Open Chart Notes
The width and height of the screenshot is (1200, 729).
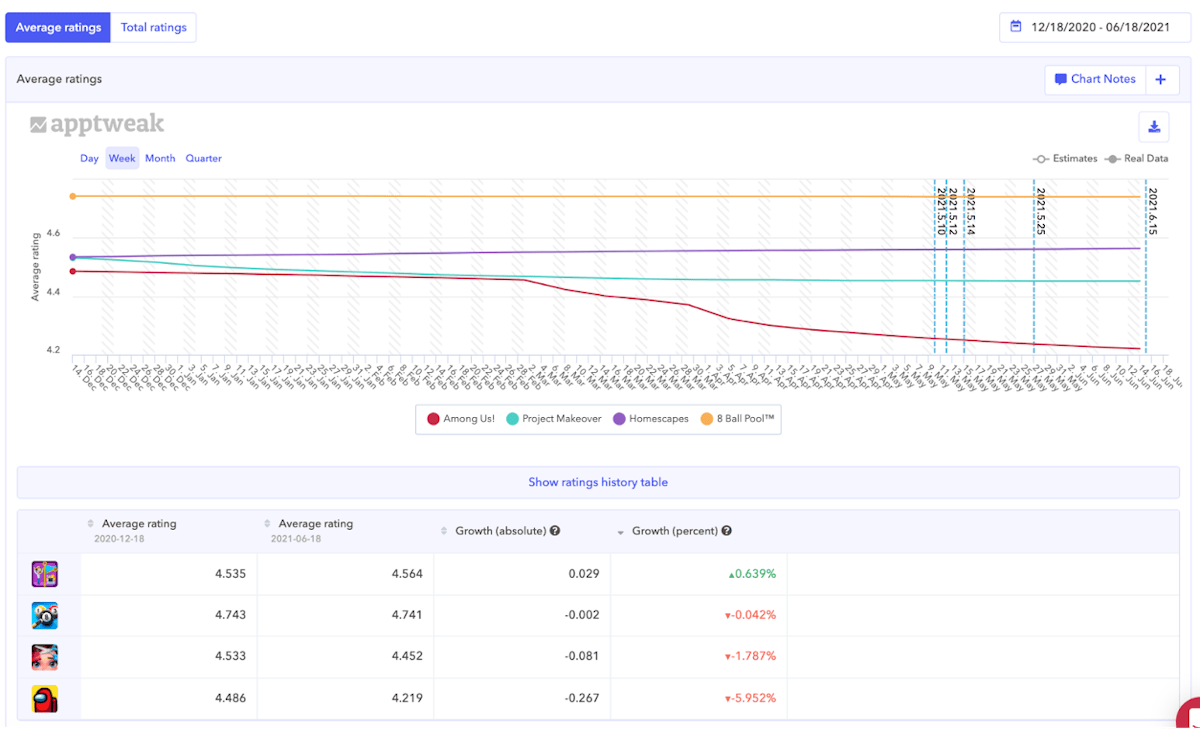(1094, 80)
